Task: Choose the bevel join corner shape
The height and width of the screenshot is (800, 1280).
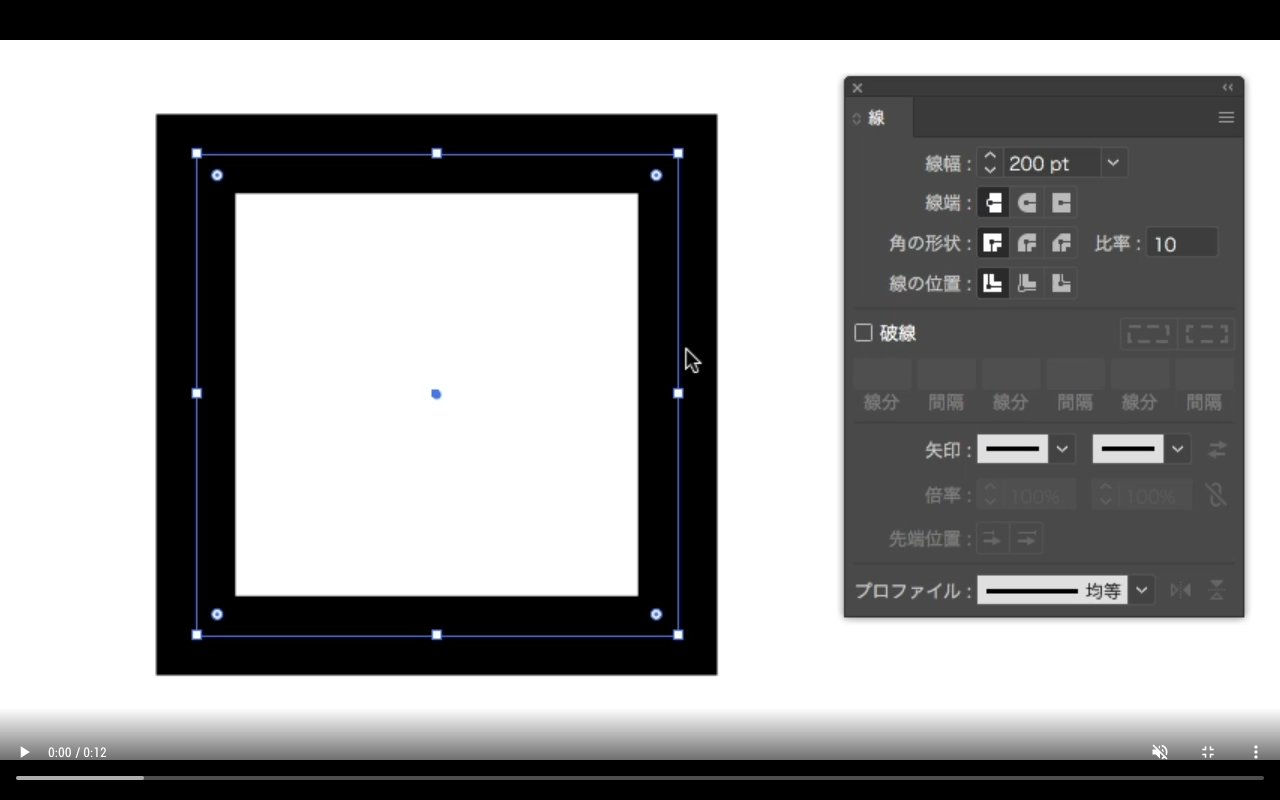Action: pos(1061,242)
